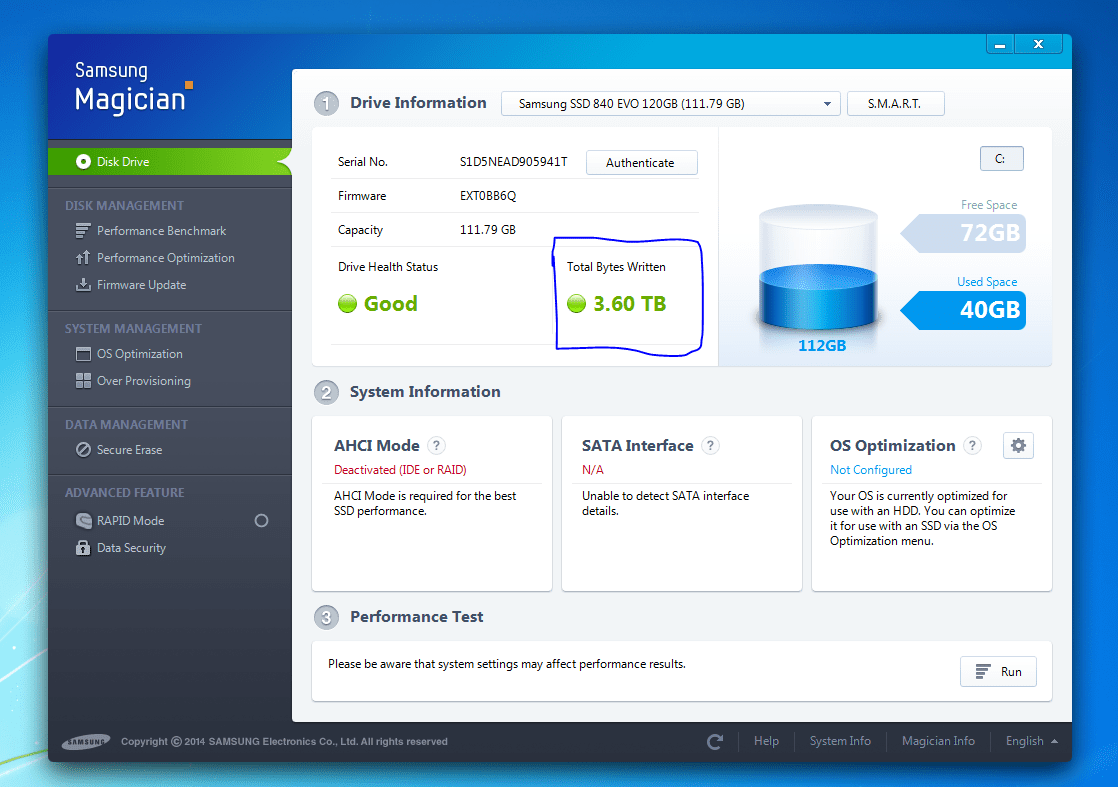This screenshot has height=787, width=1118.
Task: Click the Data Security lock icon
Action: click(x=83, y=548)
